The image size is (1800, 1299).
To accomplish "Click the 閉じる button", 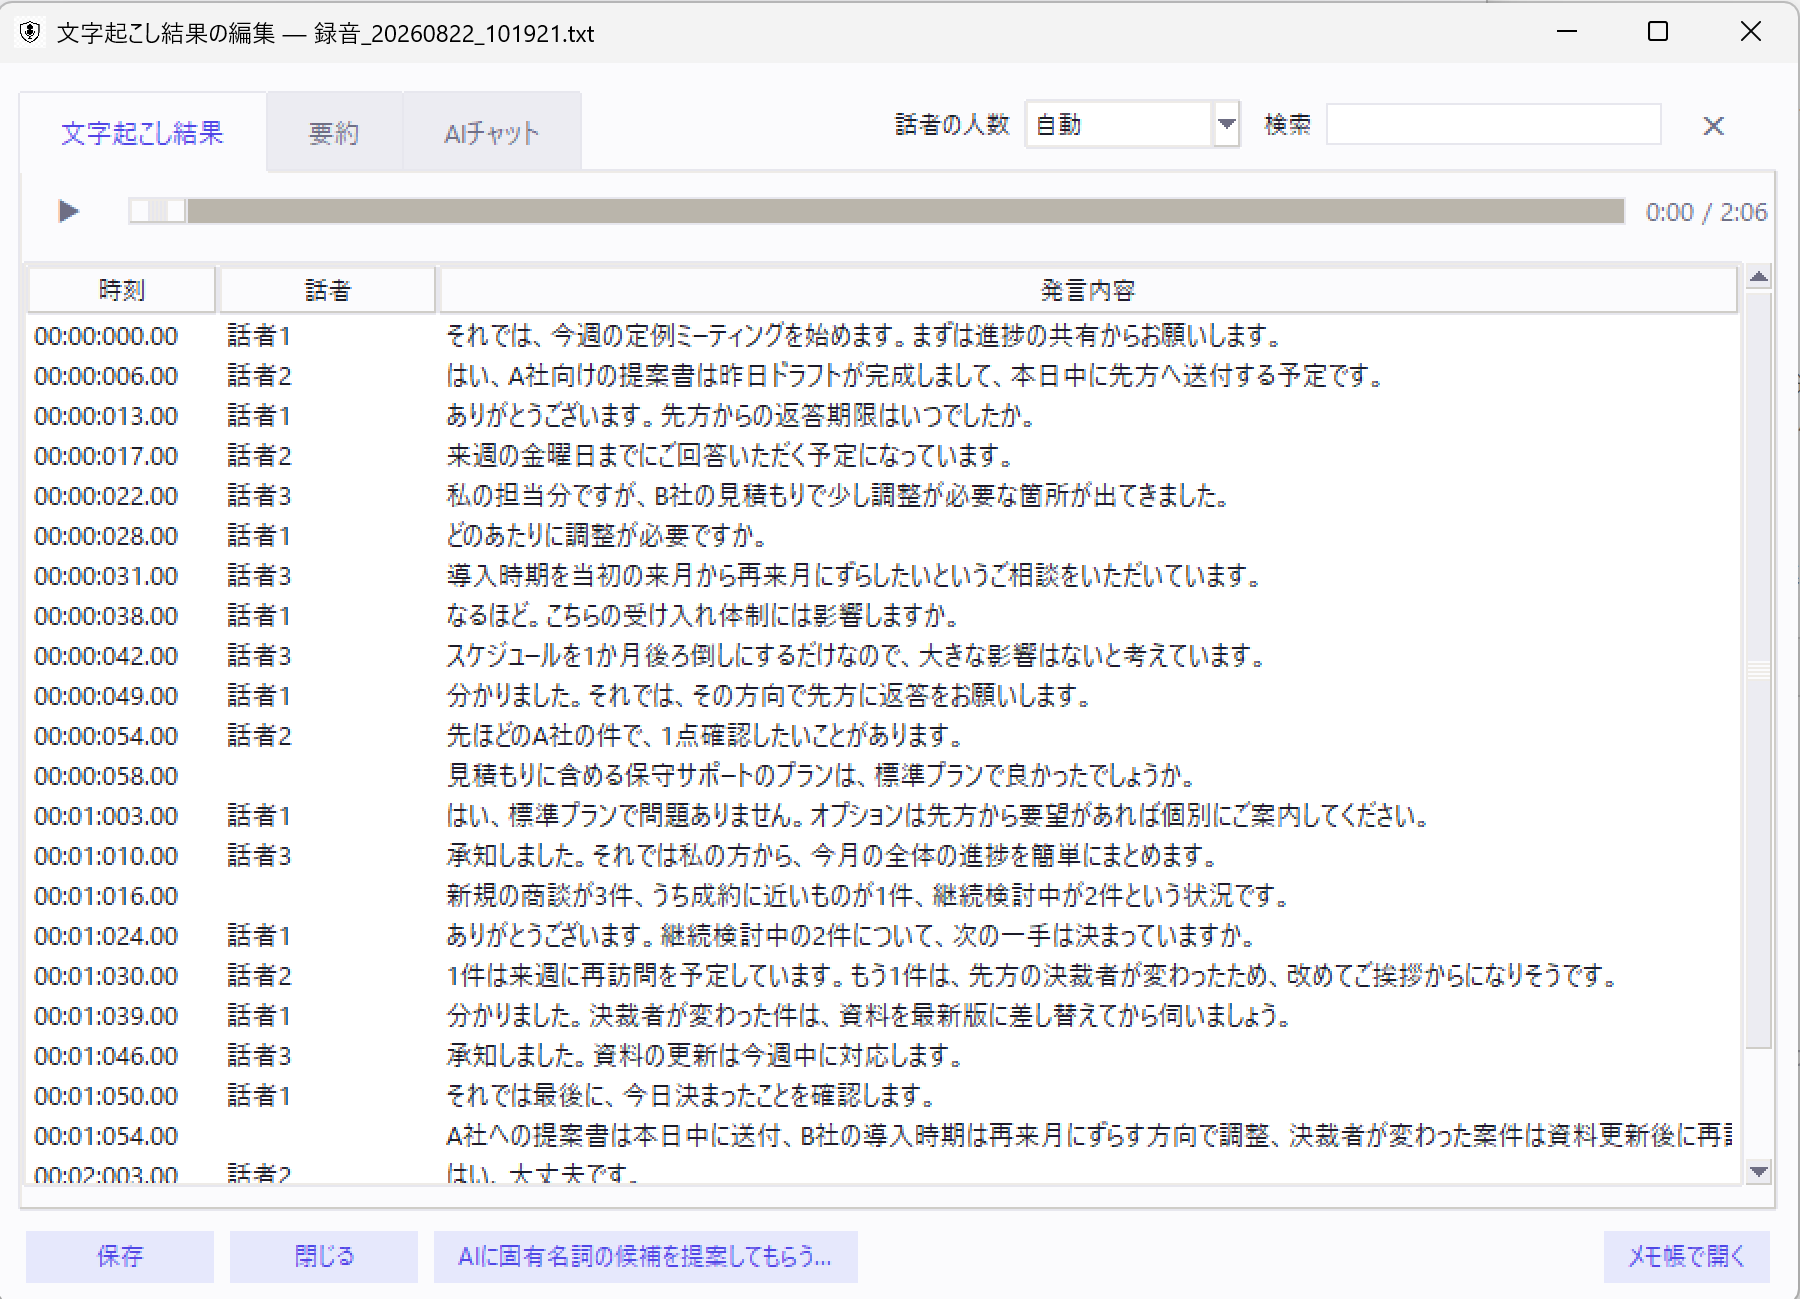I will point(324,1256).
